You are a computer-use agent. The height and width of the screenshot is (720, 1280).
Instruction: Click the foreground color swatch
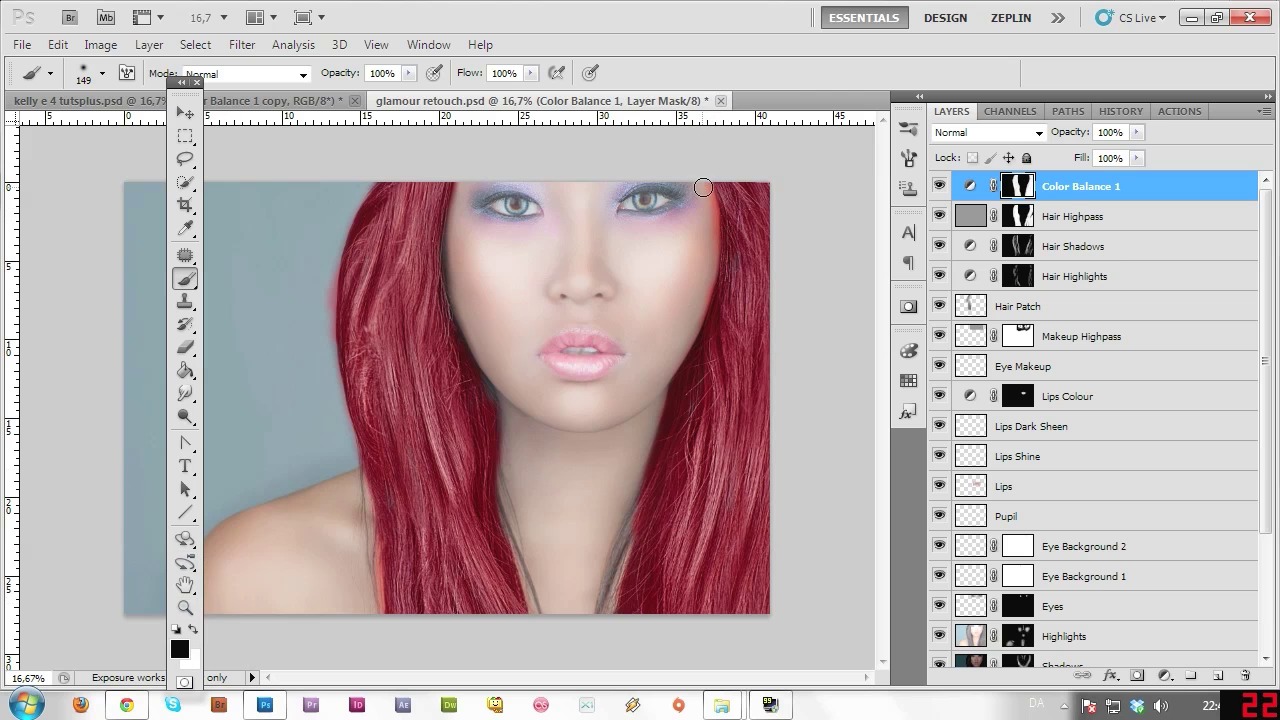[x=180, y=649]
